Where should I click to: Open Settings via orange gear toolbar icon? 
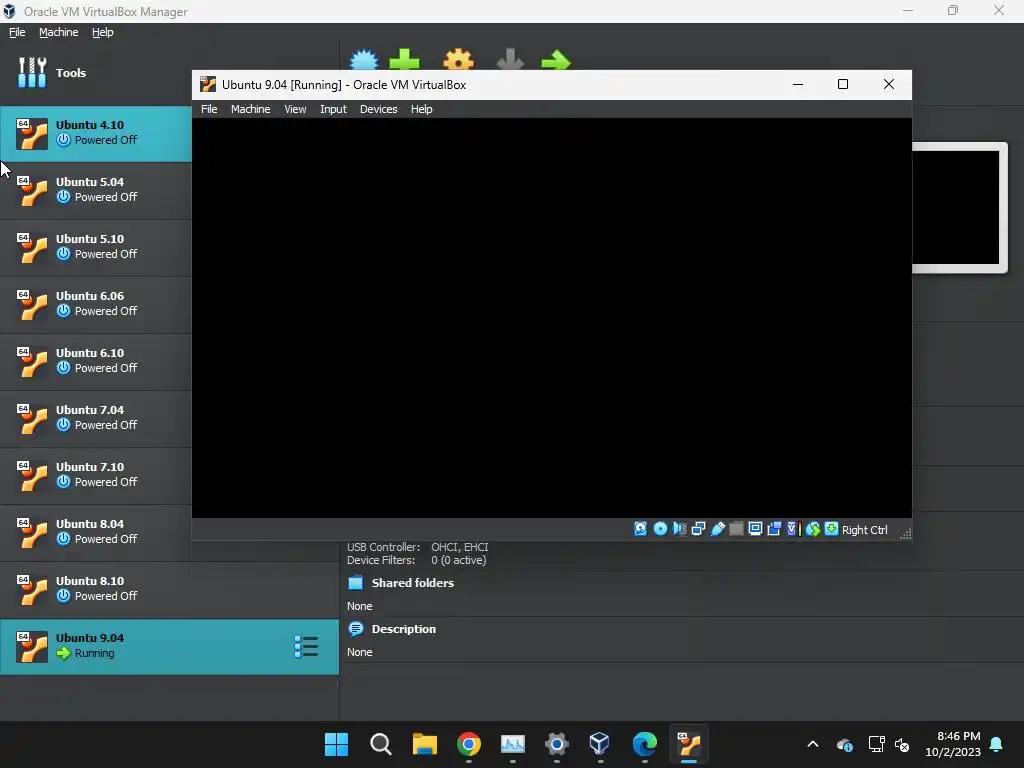click(x=458, y=59)
